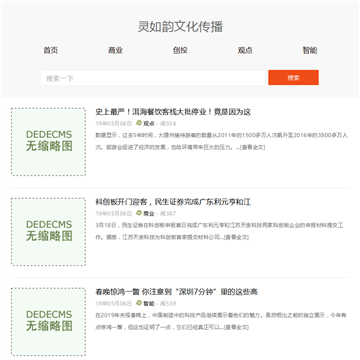Open the 创投 navigation item
Viewport: 360px width, 360px height.
[x=180, y=50]
